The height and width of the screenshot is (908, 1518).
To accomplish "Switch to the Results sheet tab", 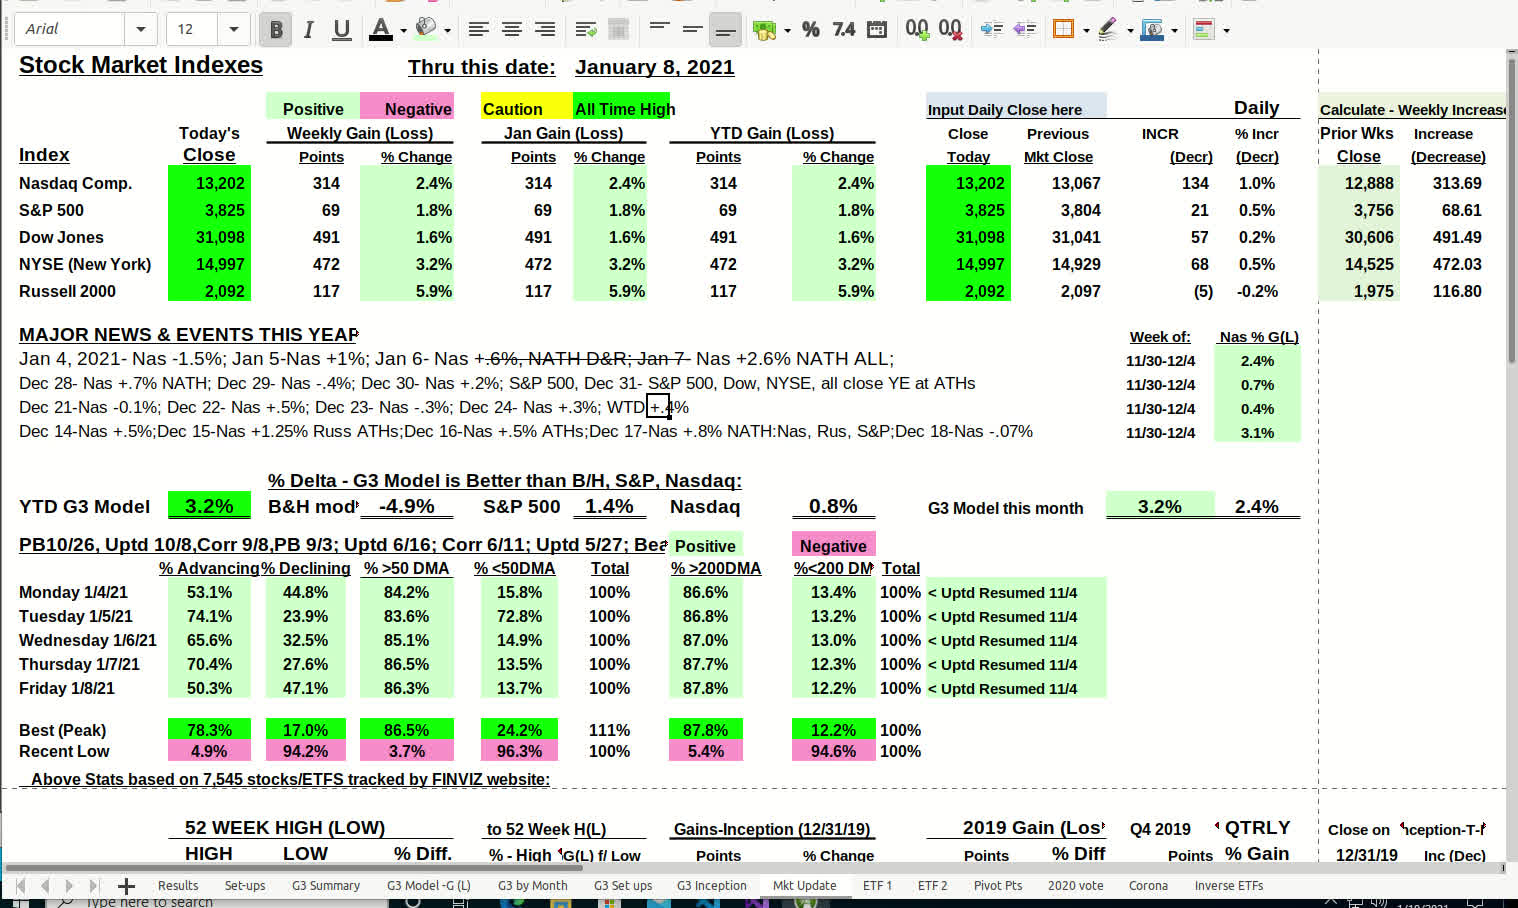I will point(178,886).
